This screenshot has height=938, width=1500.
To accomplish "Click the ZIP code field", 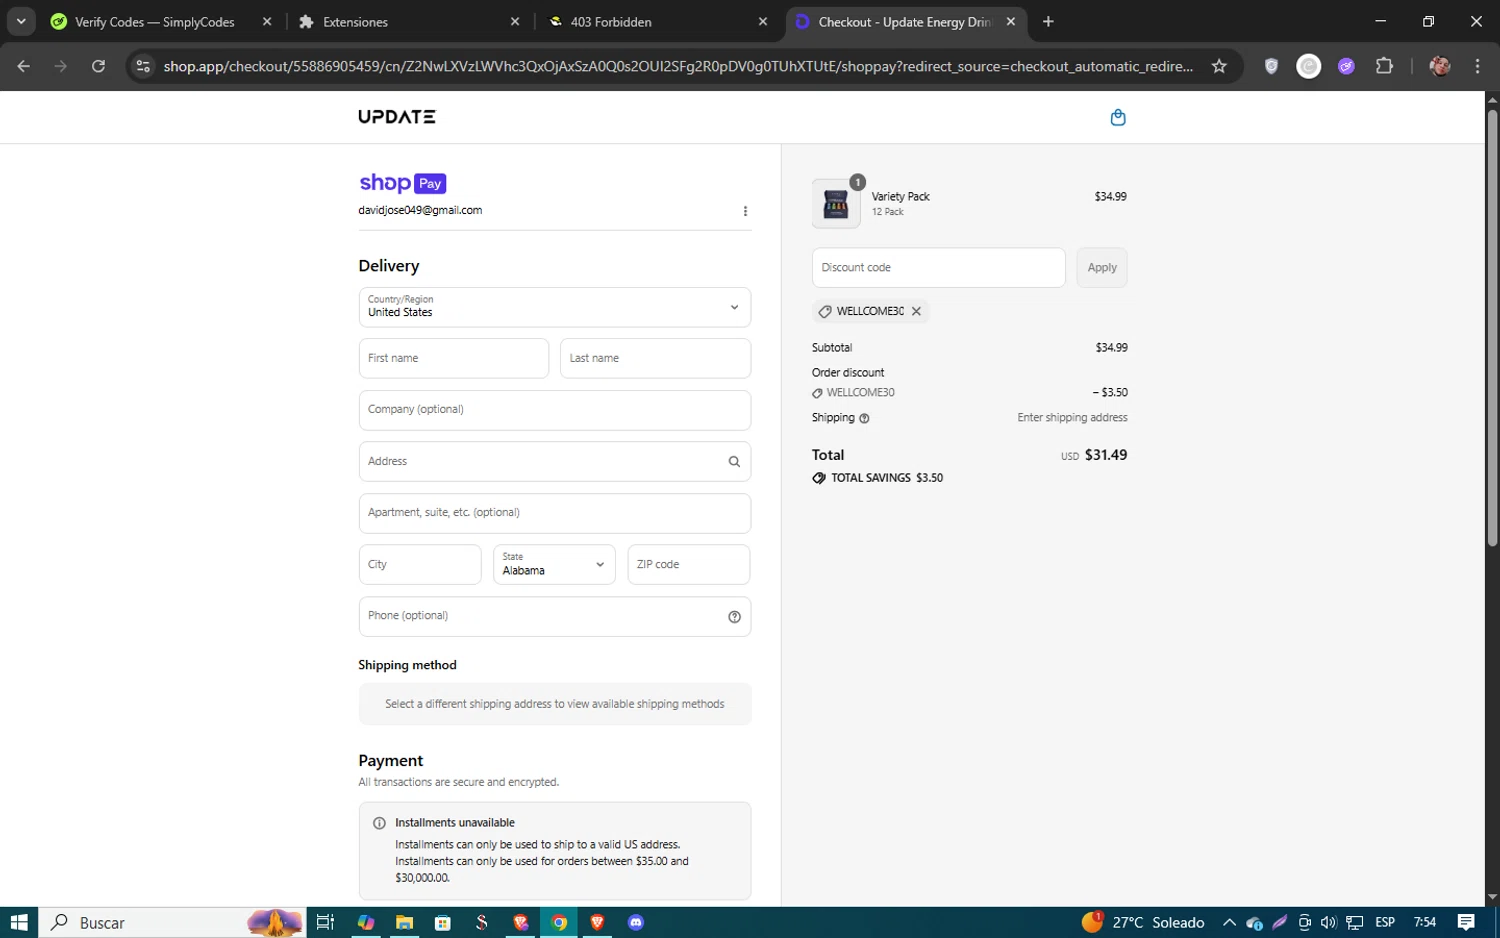I will (x=689, y=564).
